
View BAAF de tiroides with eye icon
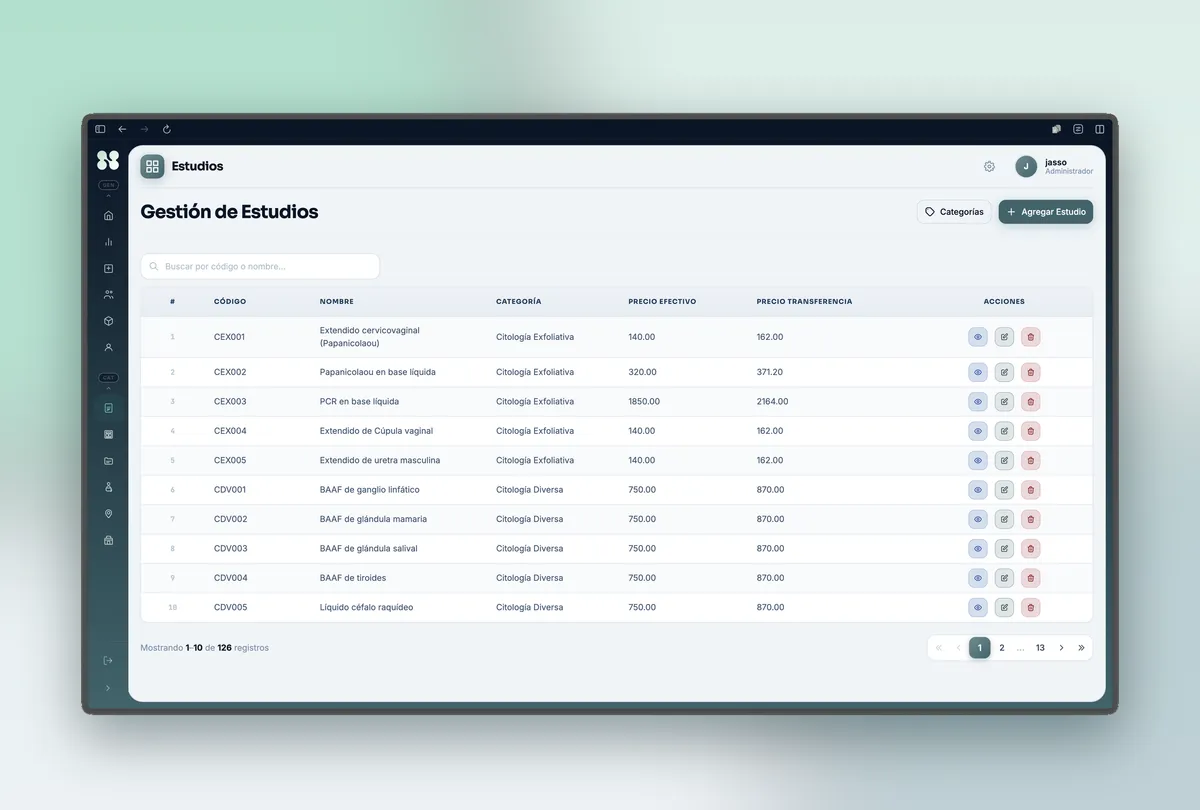(x=977, y=578)
